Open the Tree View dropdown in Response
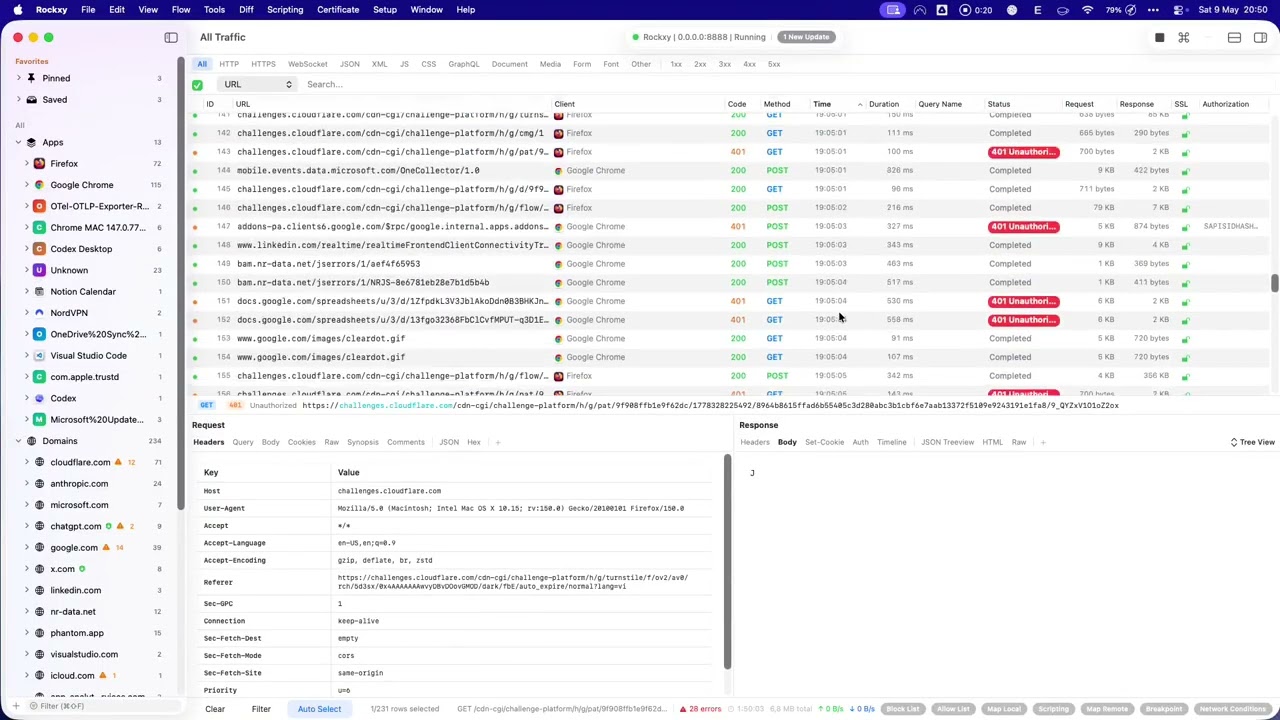Image resolution: width=1280 pixels, height=720 pixels. coord(1252,442)
